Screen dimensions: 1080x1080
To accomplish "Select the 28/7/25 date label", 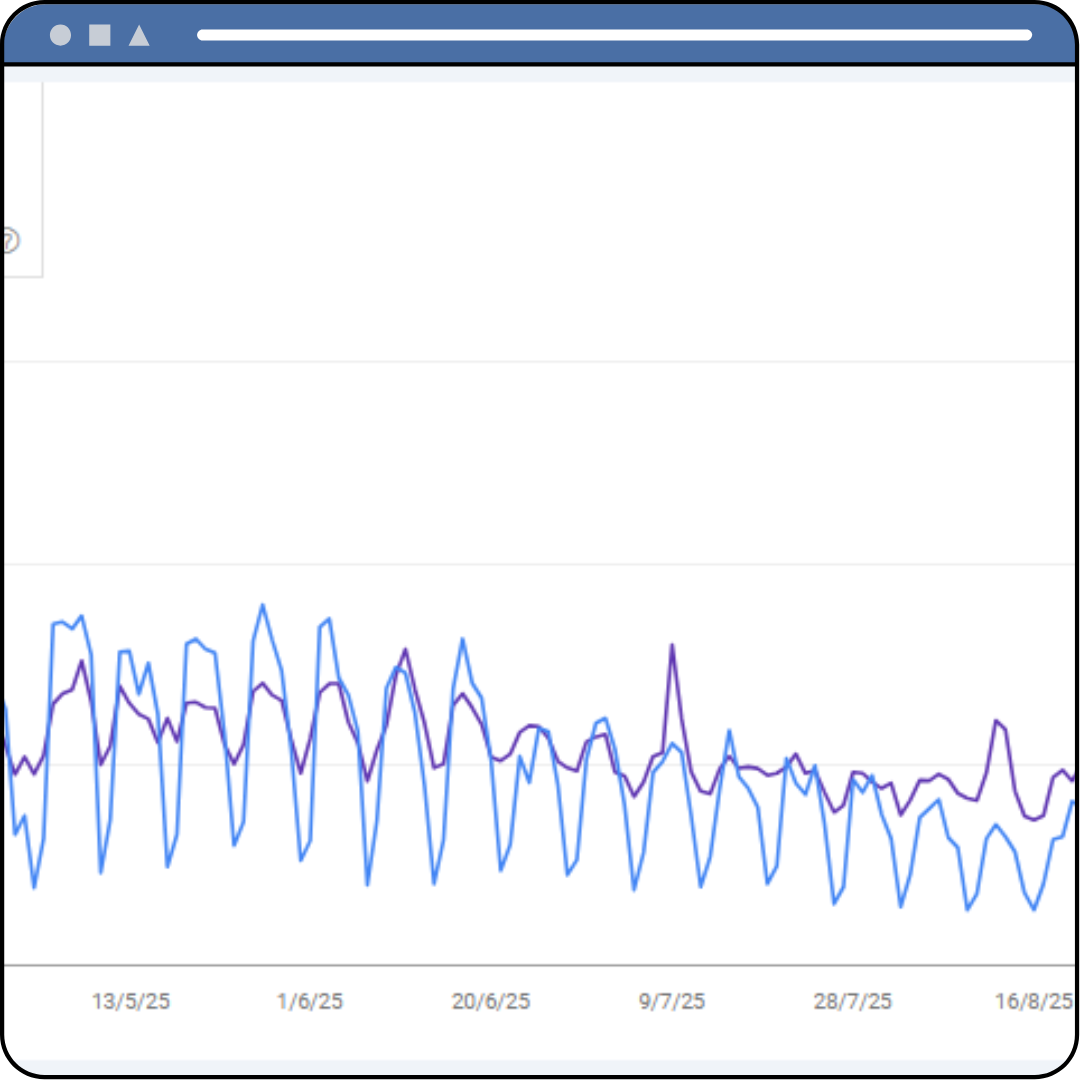I will (x=852, y=1001).
